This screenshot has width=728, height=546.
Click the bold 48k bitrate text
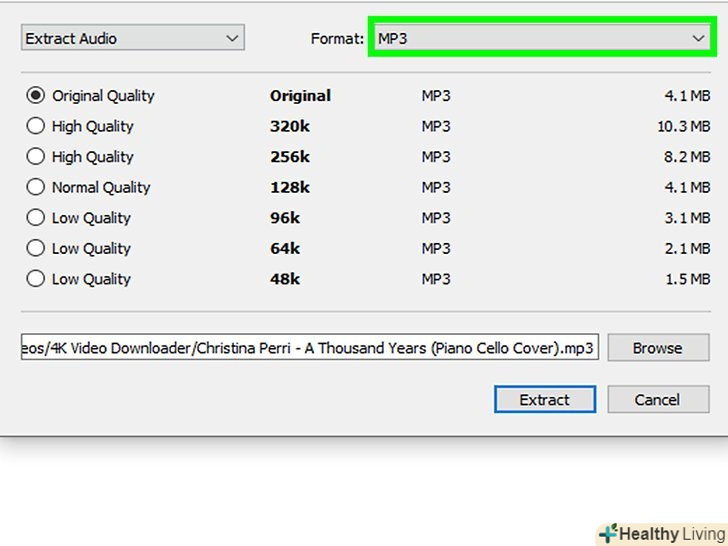click(285, 279)
